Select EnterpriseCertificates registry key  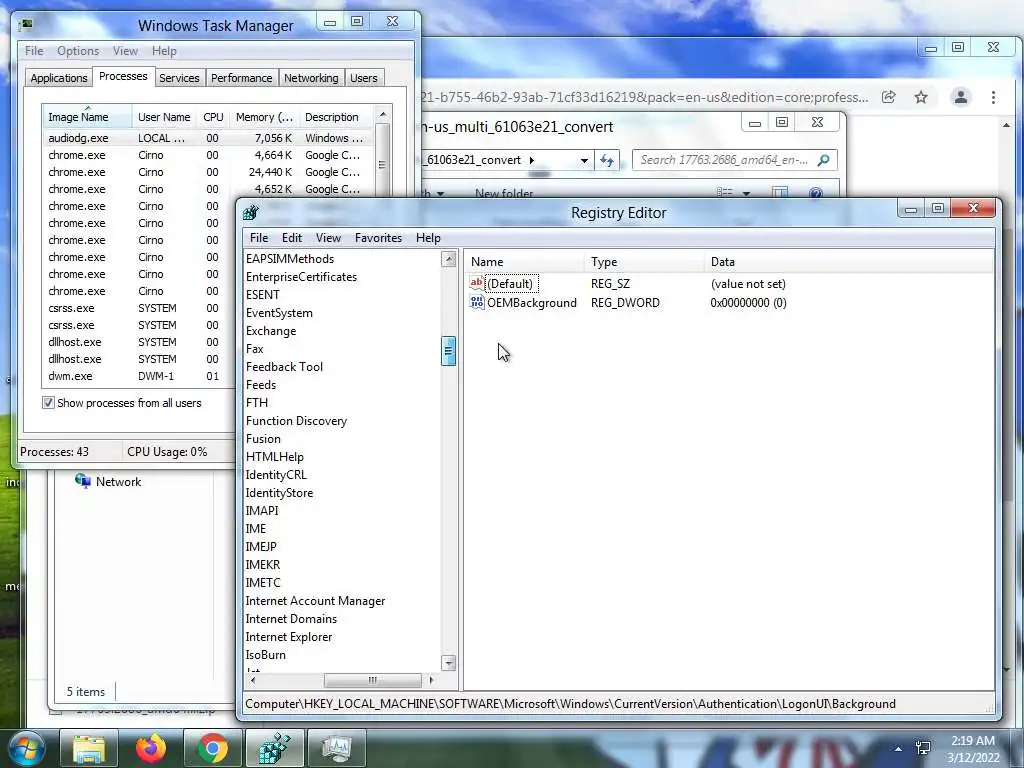(x=302, y=277)
